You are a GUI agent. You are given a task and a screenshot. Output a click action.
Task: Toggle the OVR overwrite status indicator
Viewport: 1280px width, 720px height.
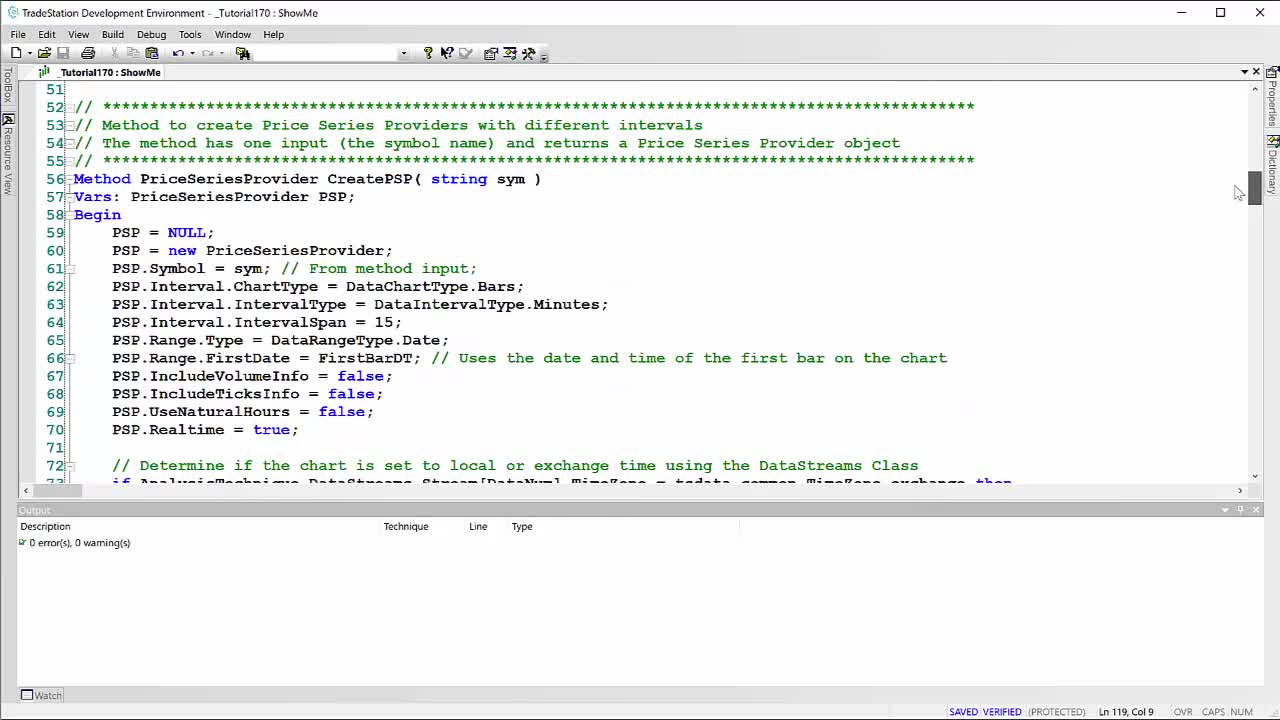(1183, 712)
